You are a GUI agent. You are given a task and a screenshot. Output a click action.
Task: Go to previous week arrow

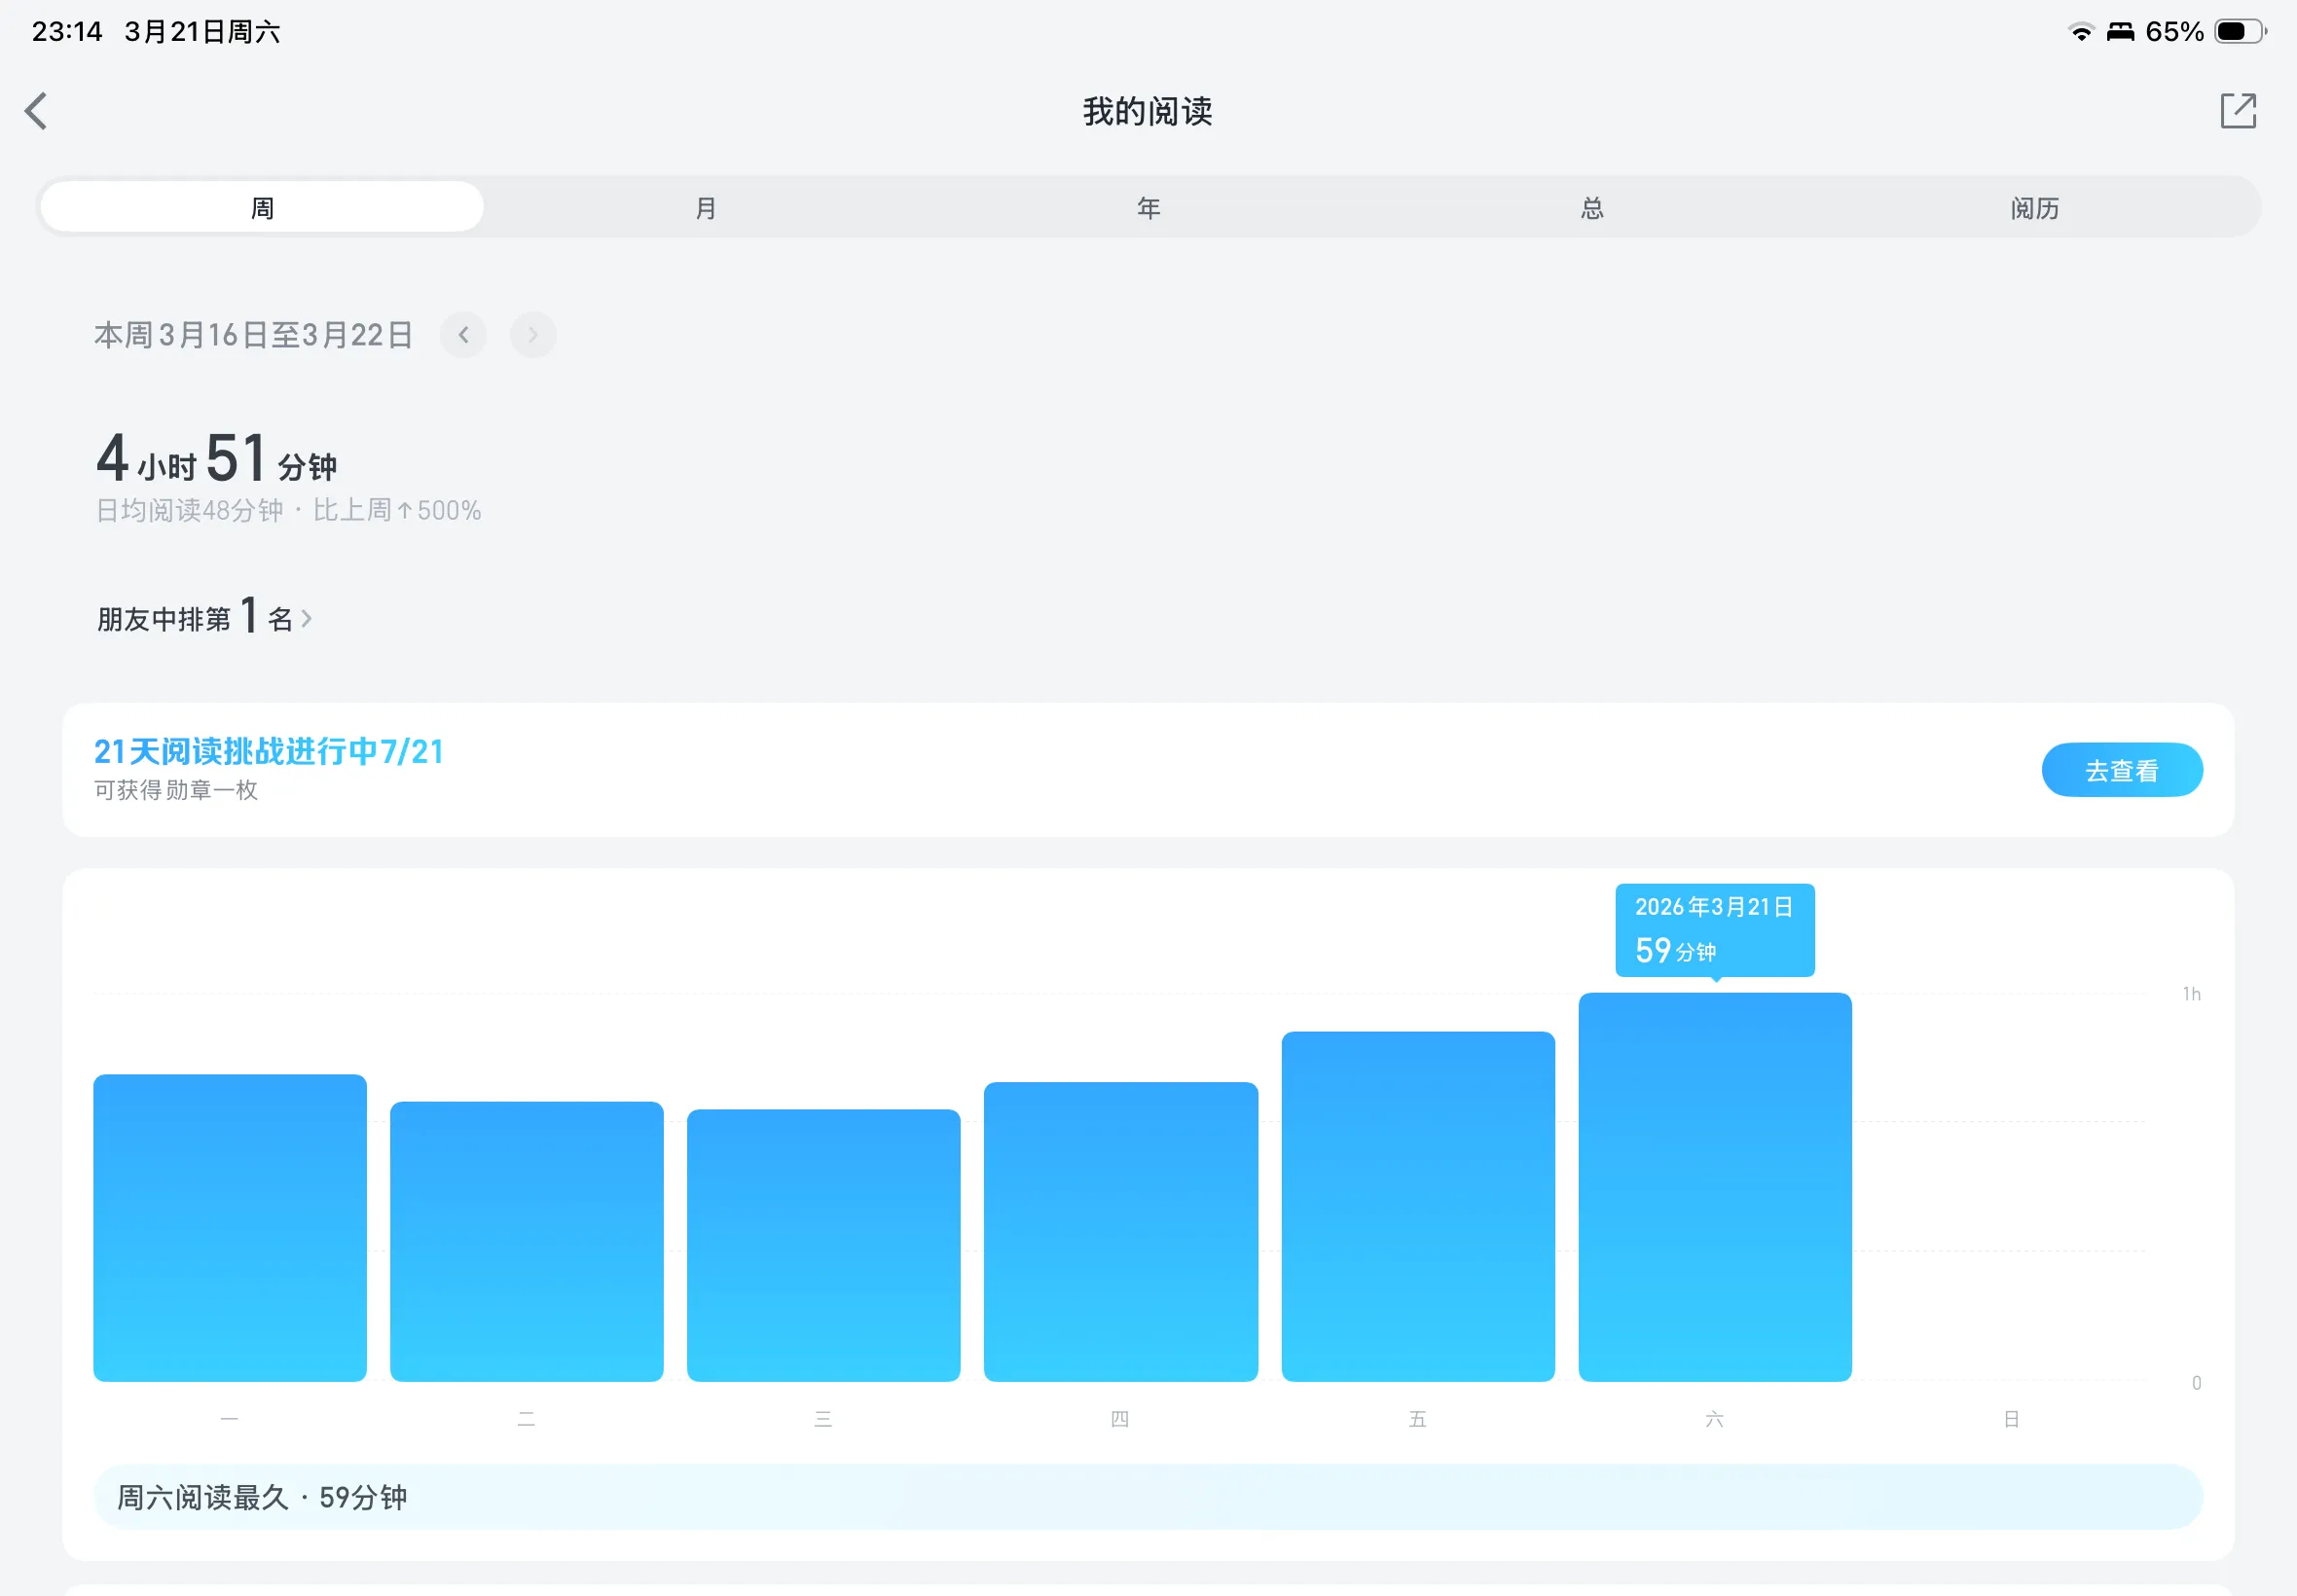tap(463, 335)
